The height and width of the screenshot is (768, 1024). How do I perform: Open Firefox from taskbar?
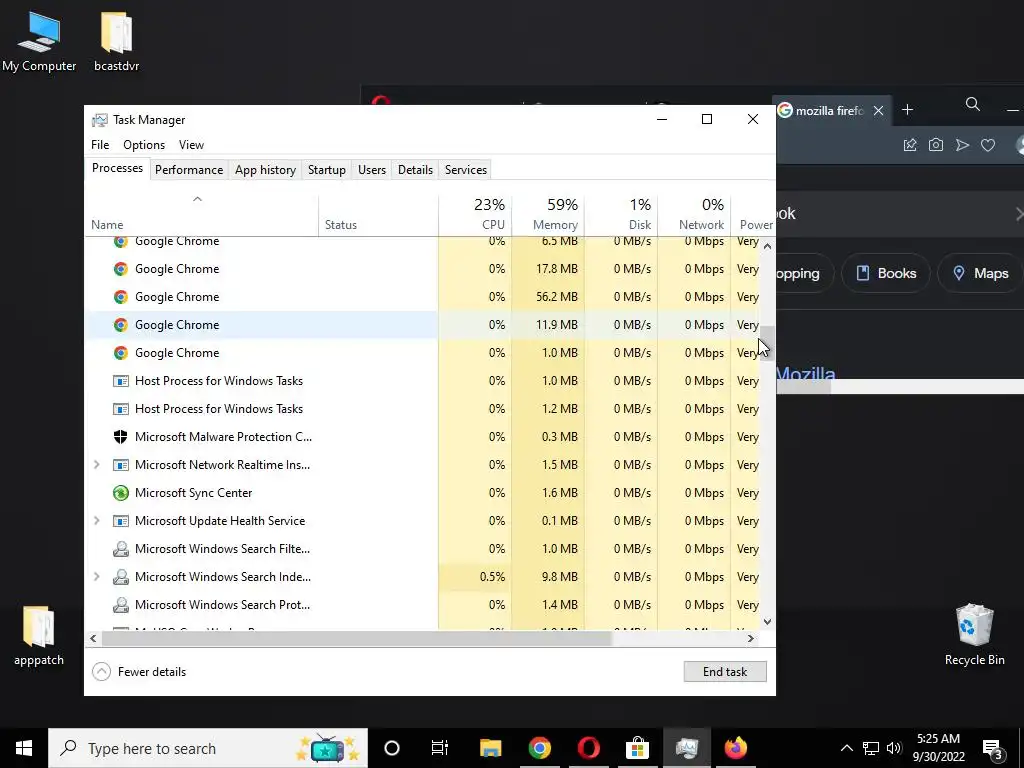coord(735,748)
